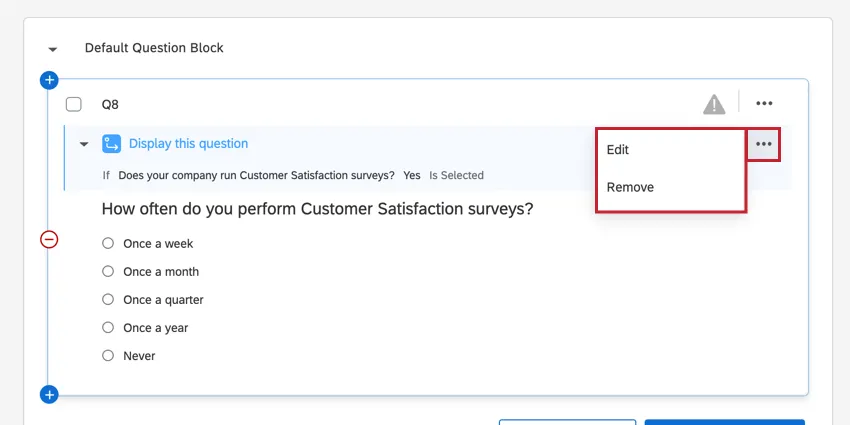Select the "Never" radio option
Screen dimensions: 850x425
click(108, 355)
